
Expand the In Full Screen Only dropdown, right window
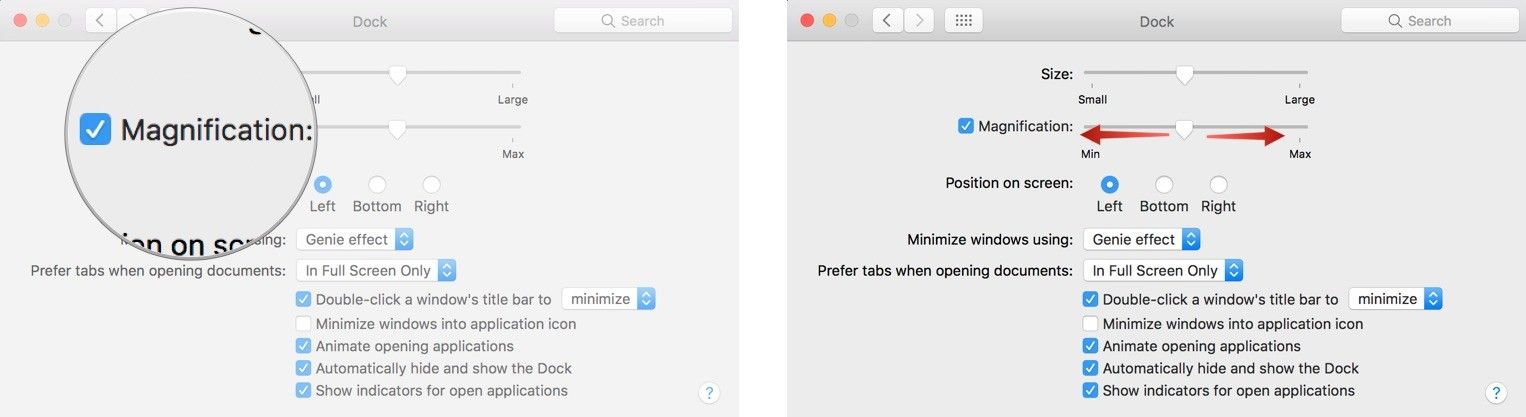pos(1162,270)
